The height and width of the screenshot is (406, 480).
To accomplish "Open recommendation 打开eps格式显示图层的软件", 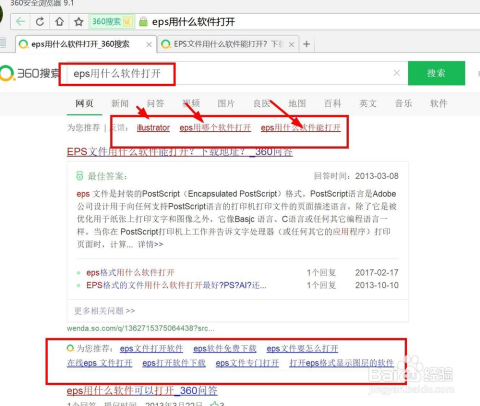I will pos(342,363).
